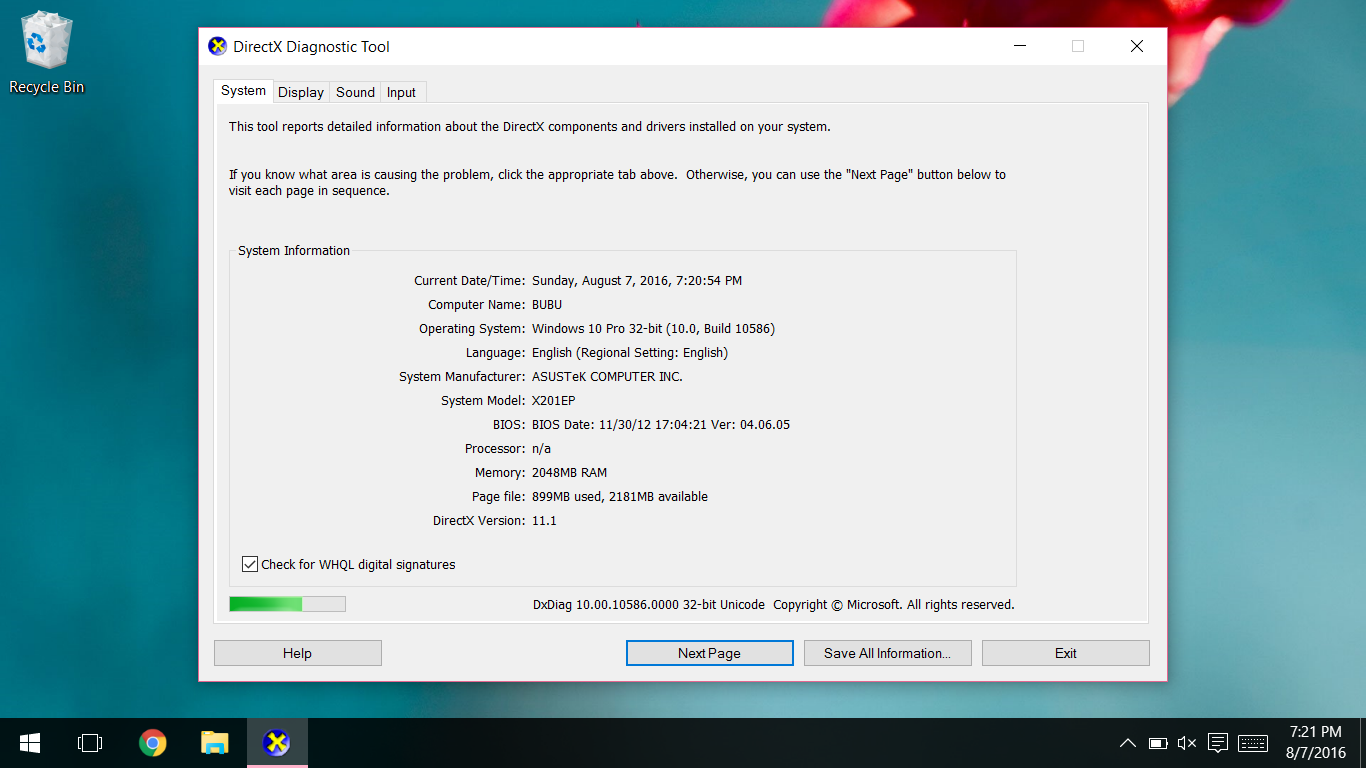The width and height of the screenshot is (1366, 768).
Task: Click the BIOS Date value text
Action: coord(661,425)
